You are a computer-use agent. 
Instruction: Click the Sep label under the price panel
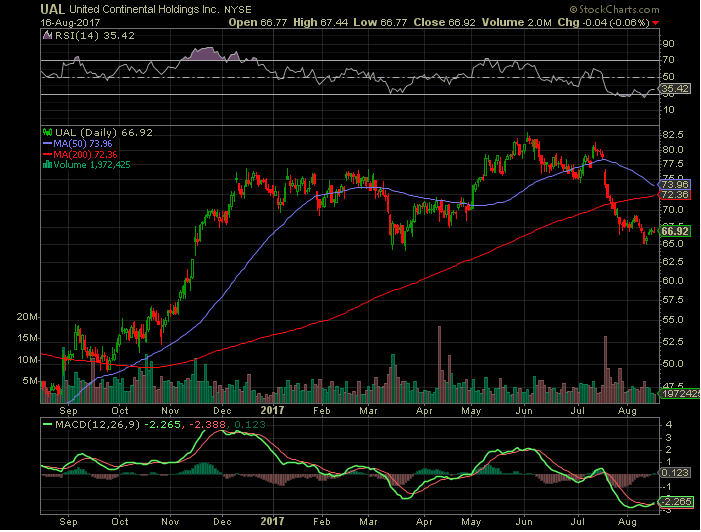(x=68, y=411)
